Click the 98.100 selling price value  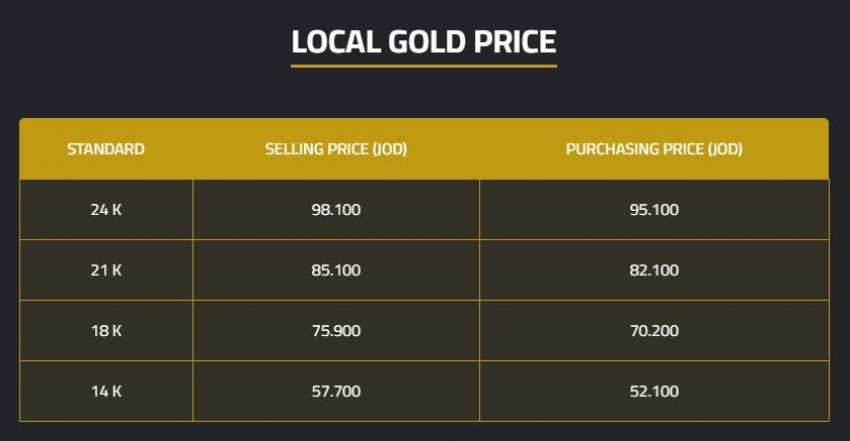click(x=336, y=210)
